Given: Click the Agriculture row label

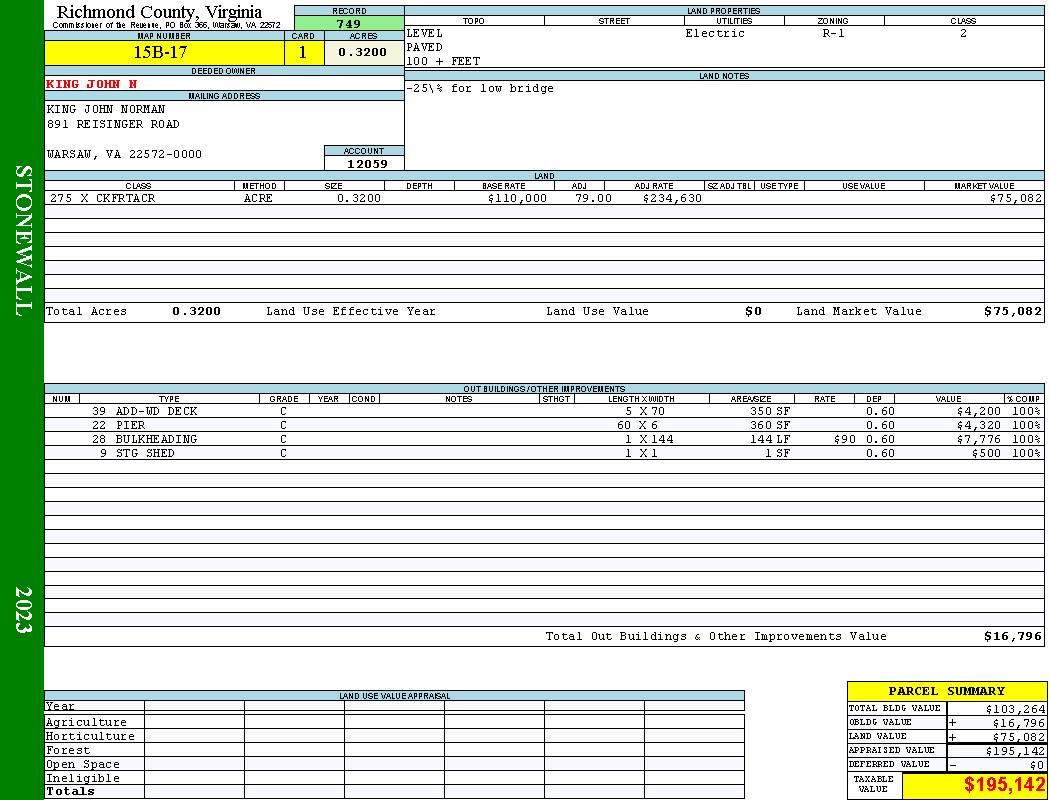Looking at the screenshot, I should click(86, 722).
